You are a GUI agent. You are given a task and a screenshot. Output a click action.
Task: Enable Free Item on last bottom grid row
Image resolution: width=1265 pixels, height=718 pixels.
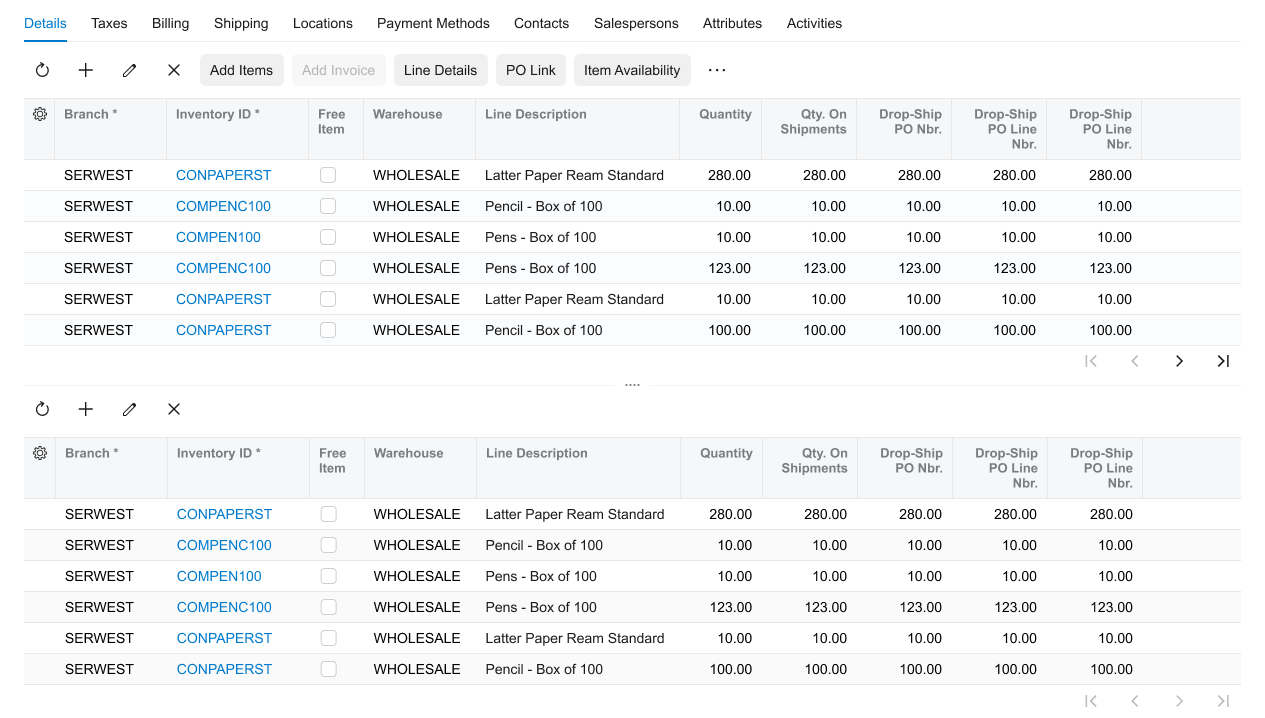click(x=329, y=669)
